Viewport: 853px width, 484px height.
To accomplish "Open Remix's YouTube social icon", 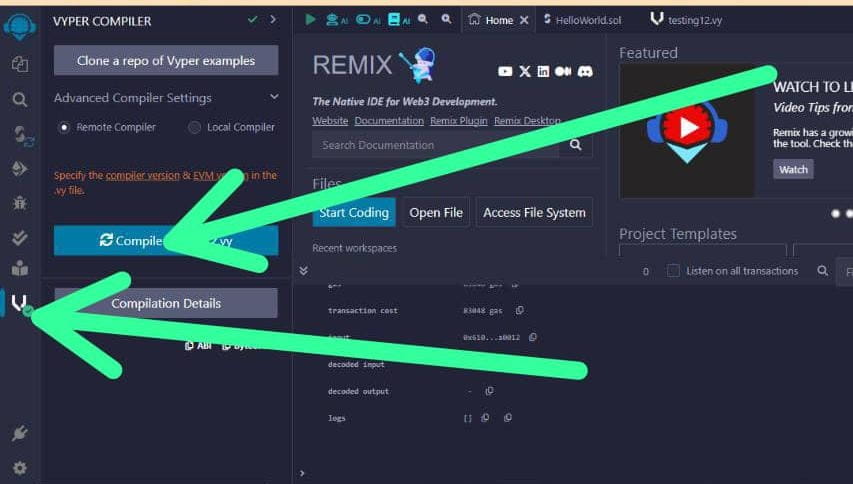I will click(505, 71).
